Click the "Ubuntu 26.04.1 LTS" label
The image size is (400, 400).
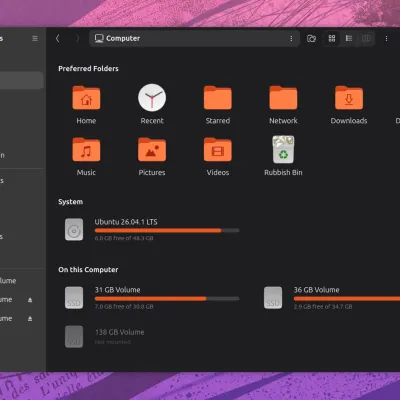click(x=126, y=222)
